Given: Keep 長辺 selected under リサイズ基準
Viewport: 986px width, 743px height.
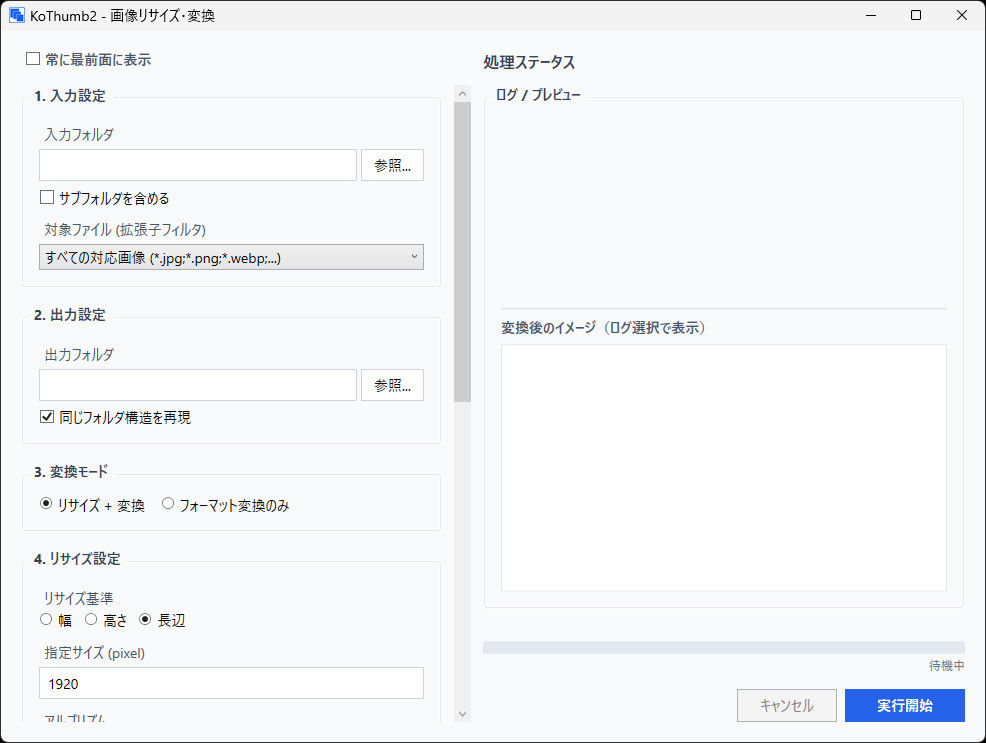Looking at the screenshot, I should (x=147, y=620).
